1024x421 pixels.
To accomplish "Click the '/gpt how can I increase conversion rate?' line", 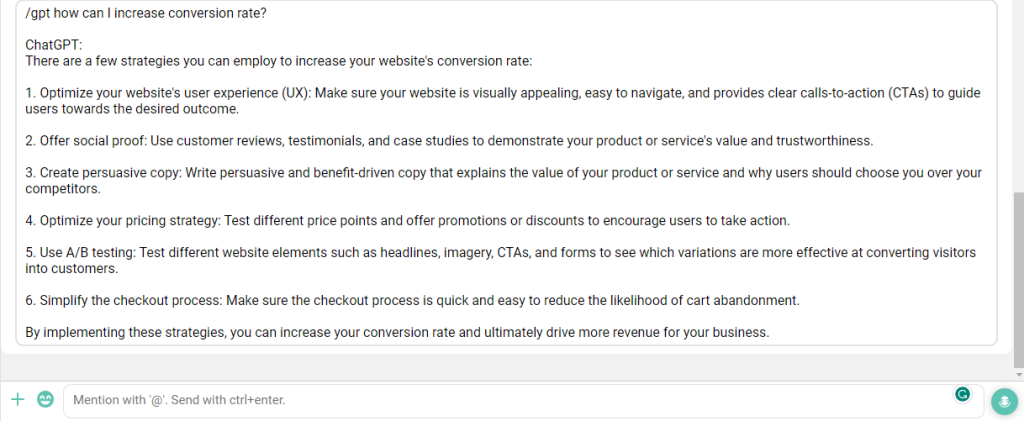I will click(x=146, y=14).
